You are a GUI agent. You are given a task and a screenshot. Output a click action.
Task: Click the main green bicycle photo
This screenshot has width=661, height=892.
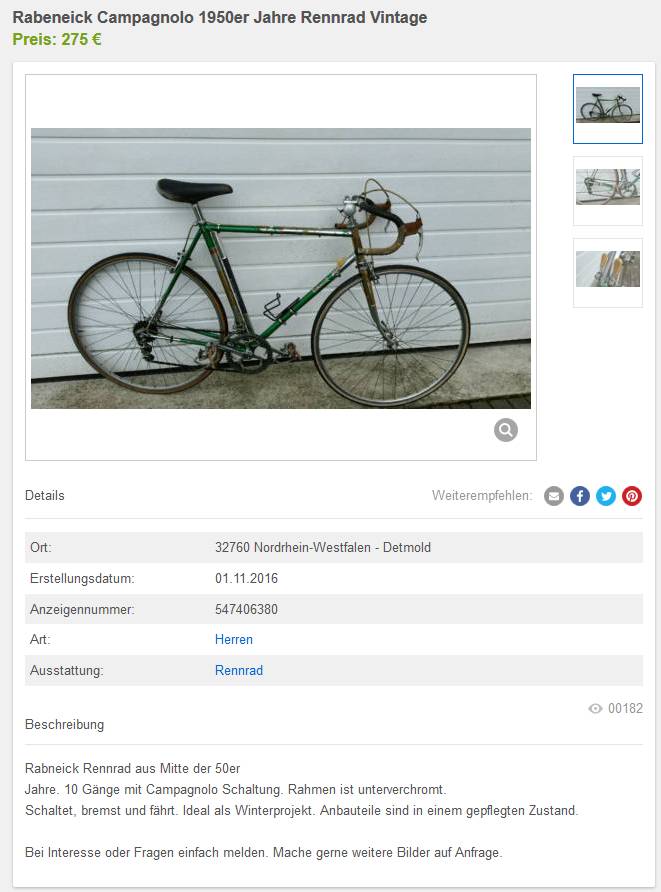280,268
